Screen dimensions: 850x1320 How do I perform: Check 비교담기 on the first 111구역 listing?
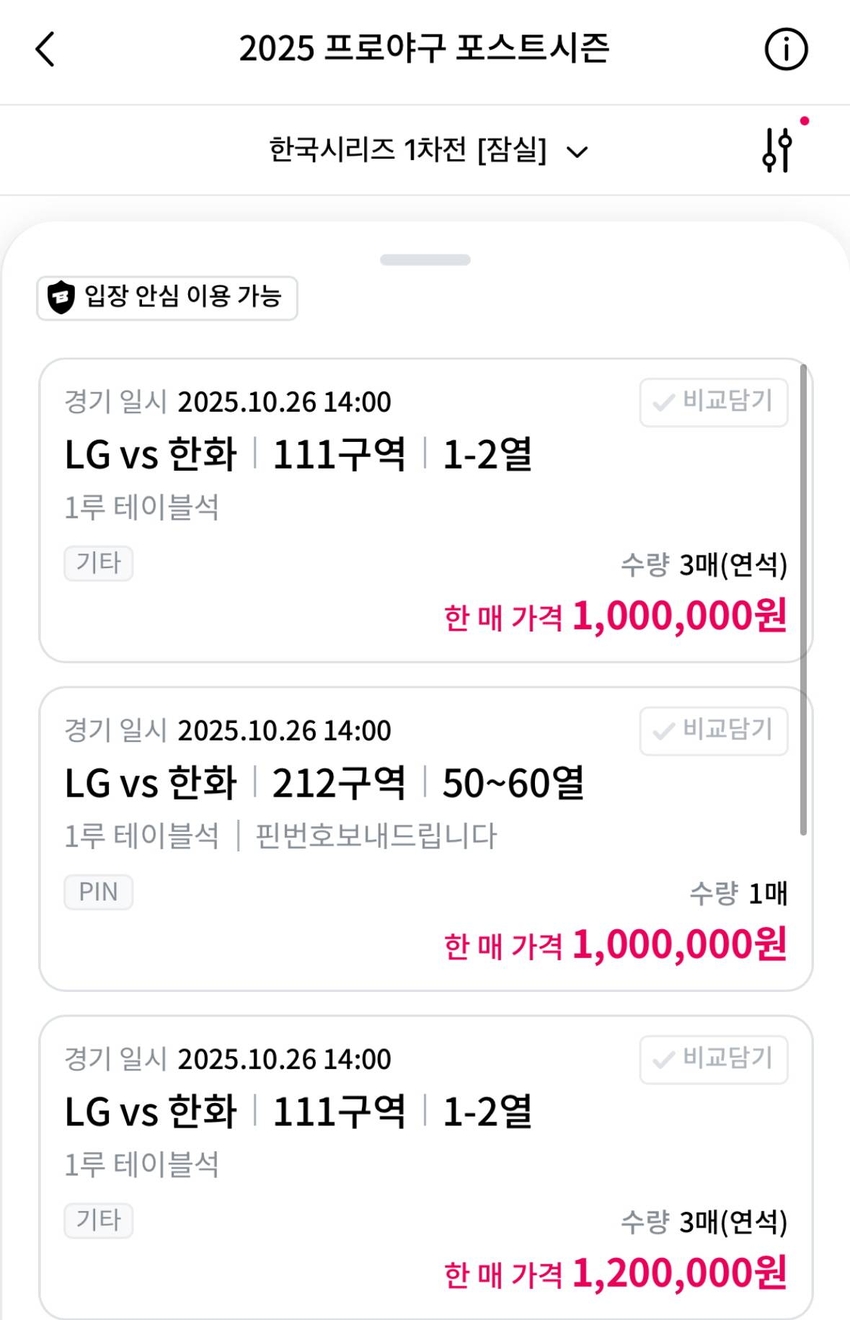713,402
